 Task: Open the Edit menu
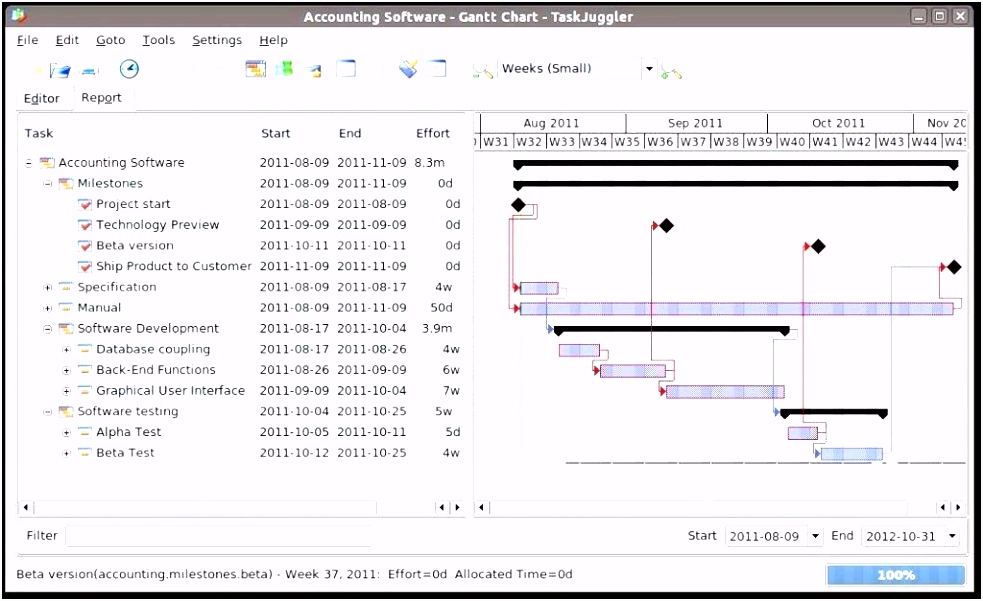coord(67,40)
